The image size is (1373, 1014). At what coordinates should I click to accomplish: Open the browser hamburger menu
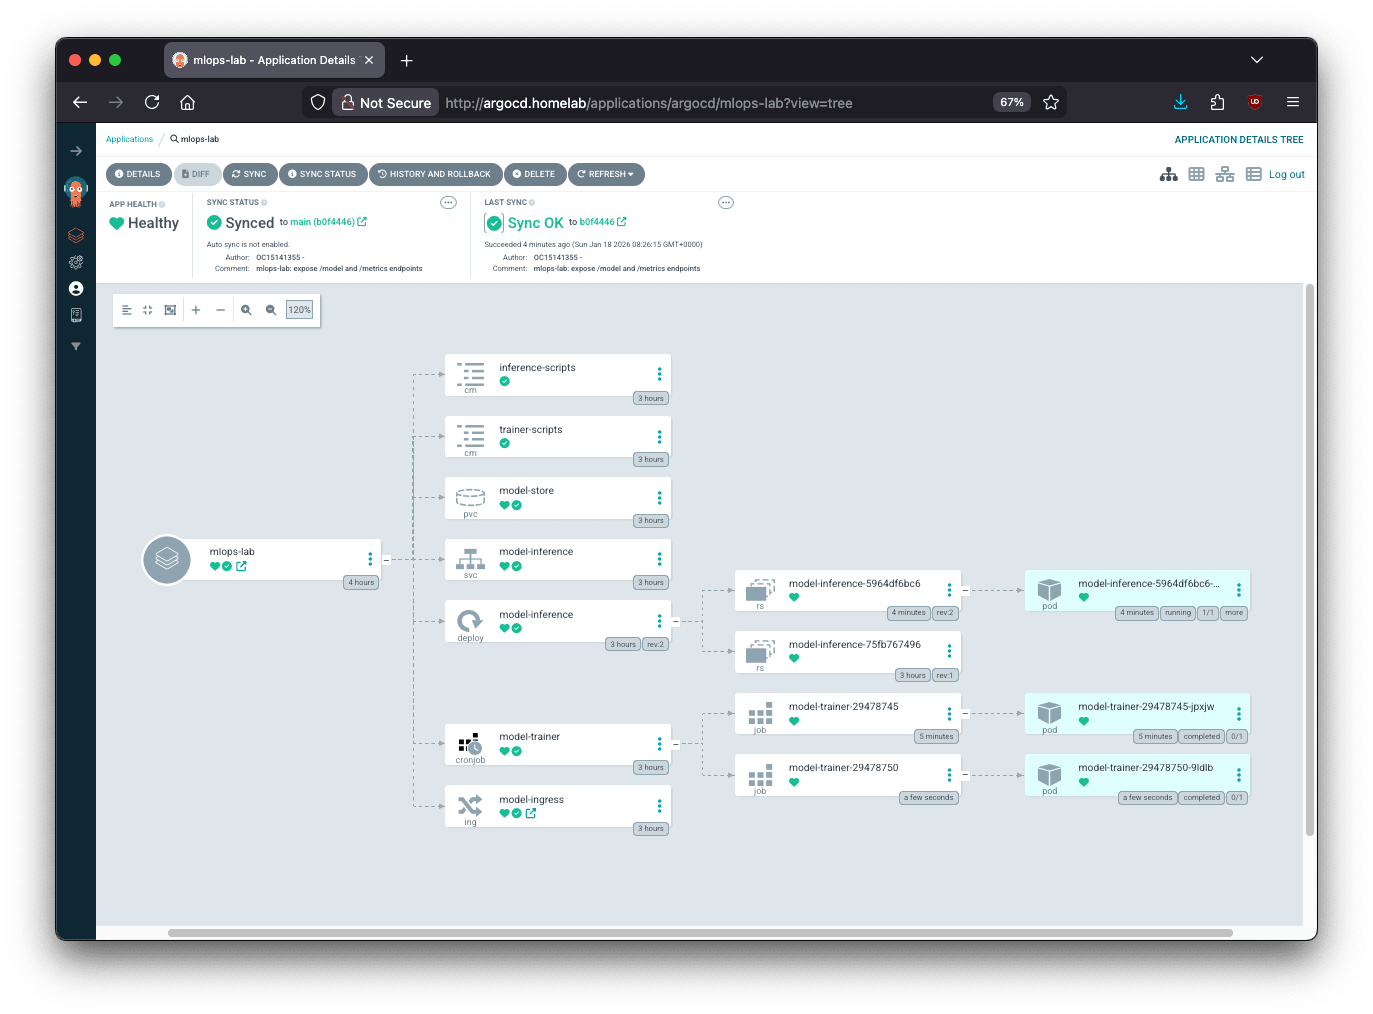[1293, 101]
